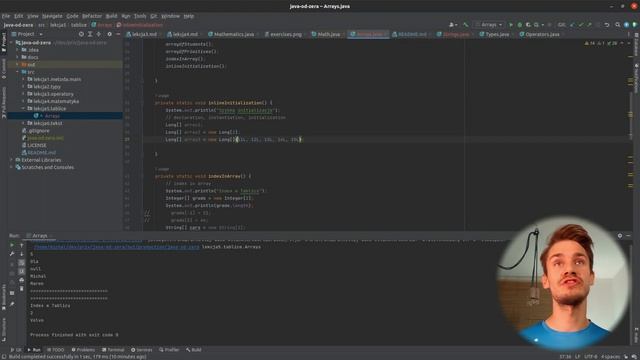Click the Git commit checkmark icon
Screen dimensions: 640x360
[x=580, y=25]
